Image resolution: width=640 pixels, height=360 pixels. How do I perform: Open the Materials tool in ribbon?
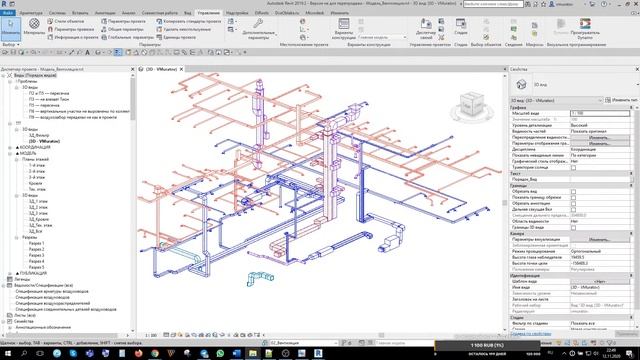pyautogui.click(x=34, y=27)
